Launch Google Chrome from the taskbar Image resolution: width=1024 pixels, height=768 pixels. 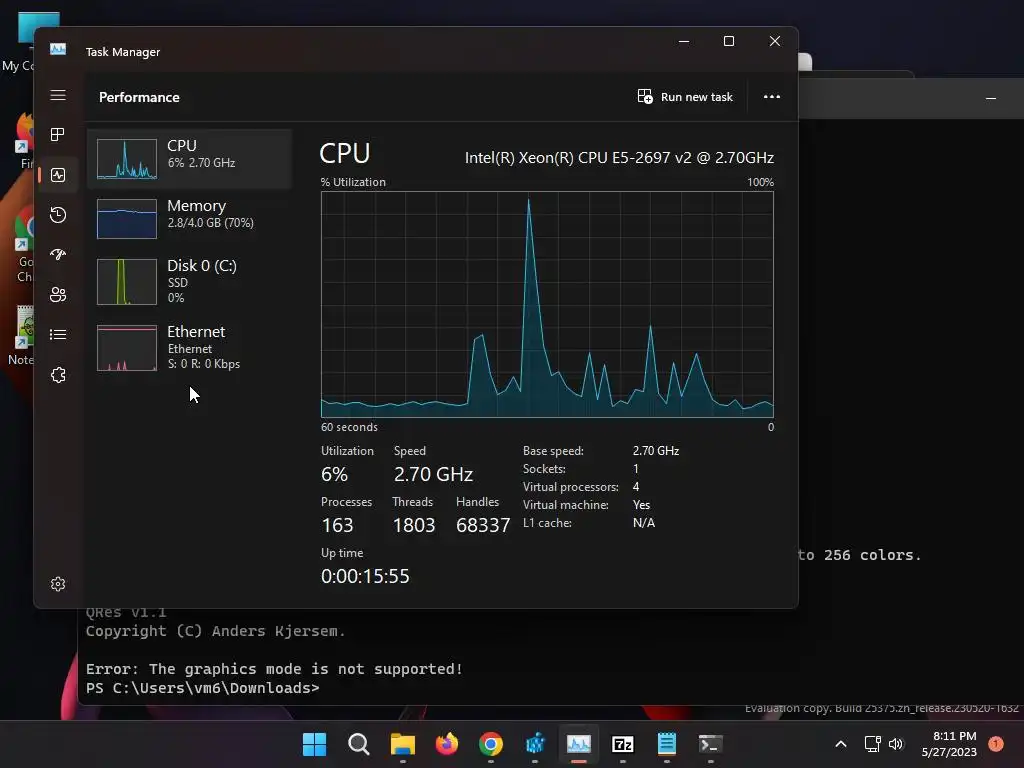[491, 744]
